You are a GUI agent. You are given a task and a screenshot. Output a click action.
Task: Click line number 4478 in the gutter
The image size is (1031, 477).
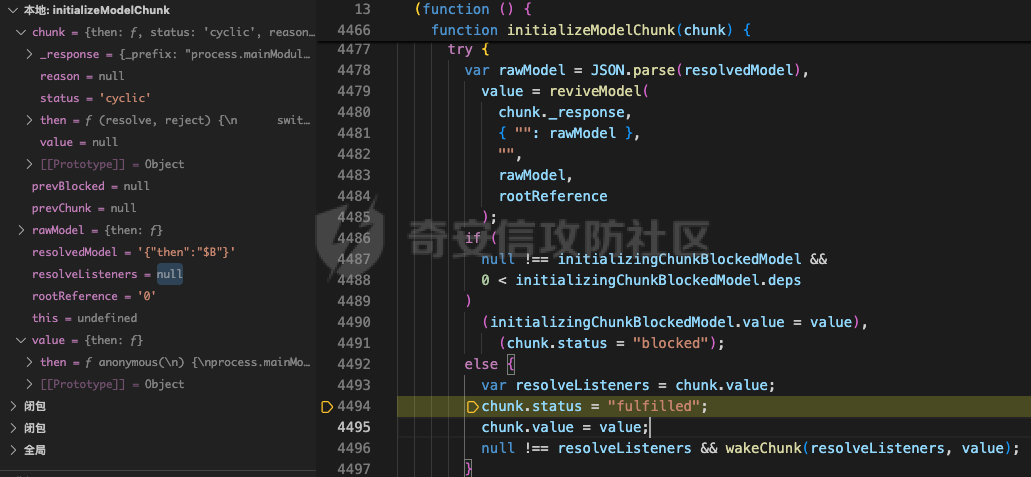354,70
